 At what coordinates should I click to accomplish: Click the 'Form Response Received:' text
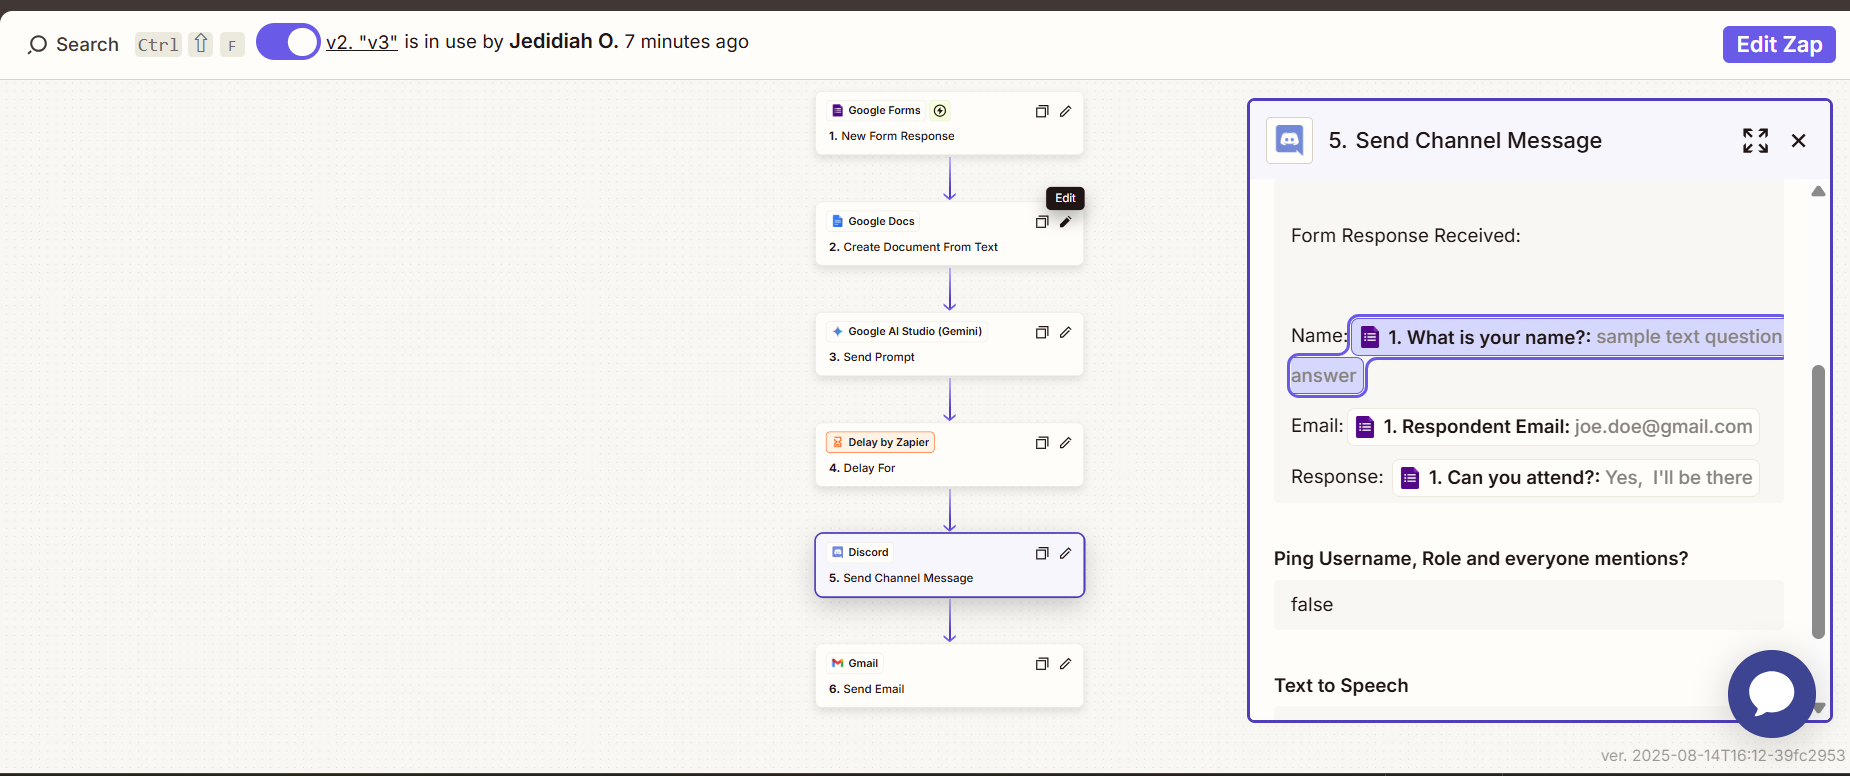(1405, 236)
